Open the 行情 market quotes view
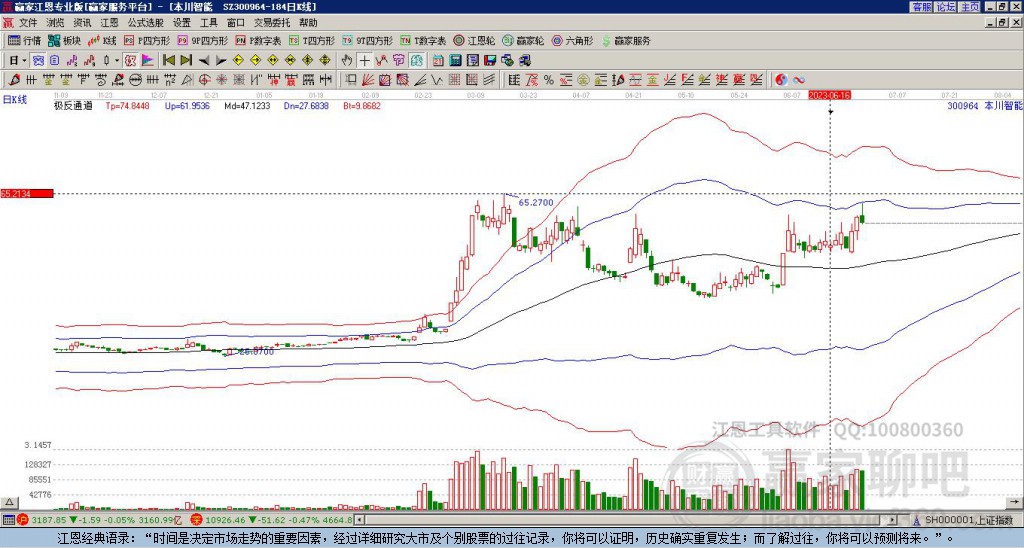Screen dimensions: 1024x548 click(x=24, y=40)
